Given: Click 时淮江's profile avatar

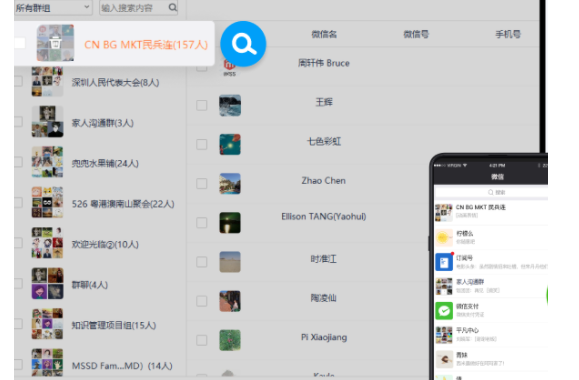Looking at the screenshot, I should [x=230, y=262].
